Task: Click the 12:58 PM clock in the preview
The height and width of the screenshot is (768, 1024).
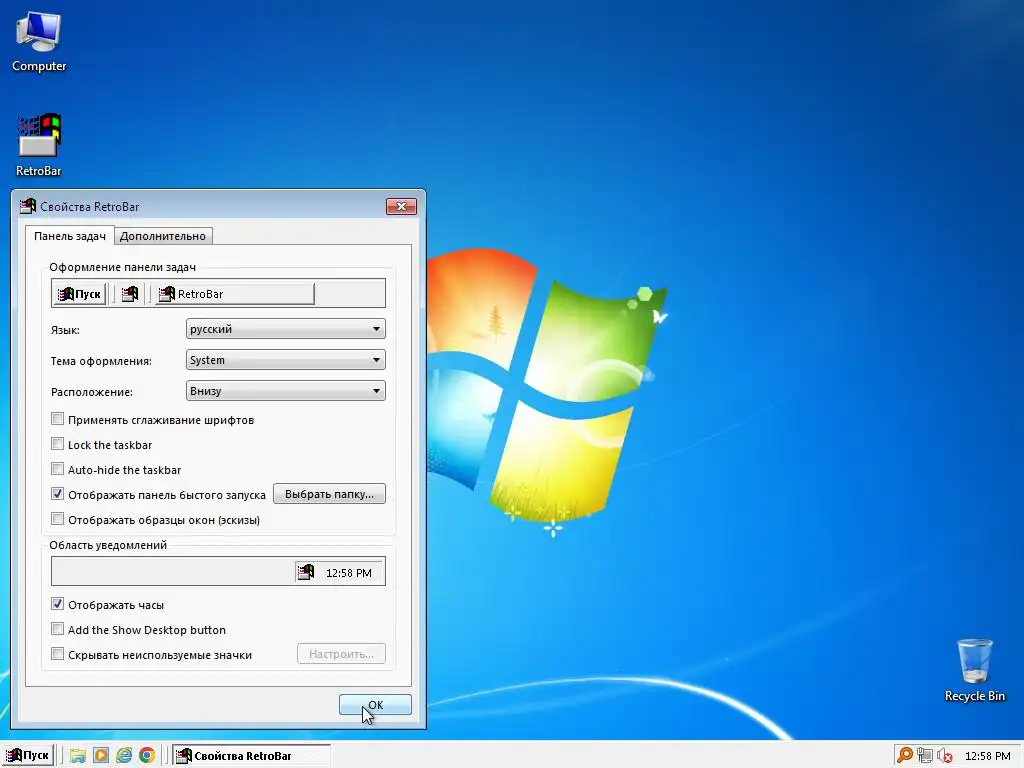Action: coord(349,573)
